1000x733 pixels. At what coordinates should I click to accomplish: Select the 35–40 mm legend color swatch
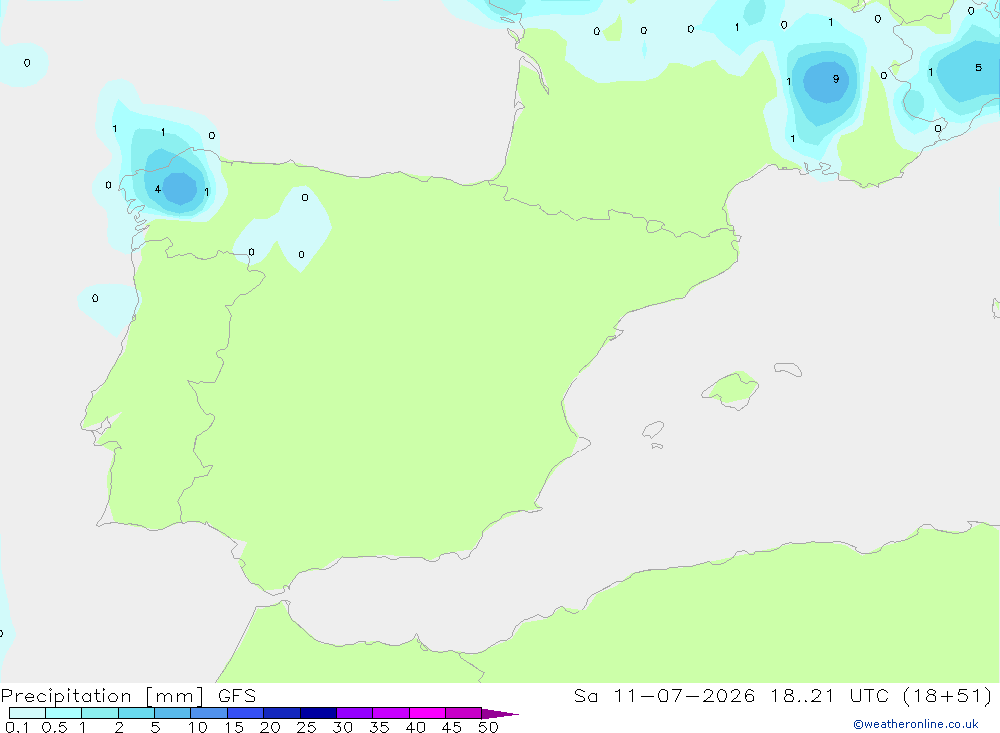click(390, 713)
